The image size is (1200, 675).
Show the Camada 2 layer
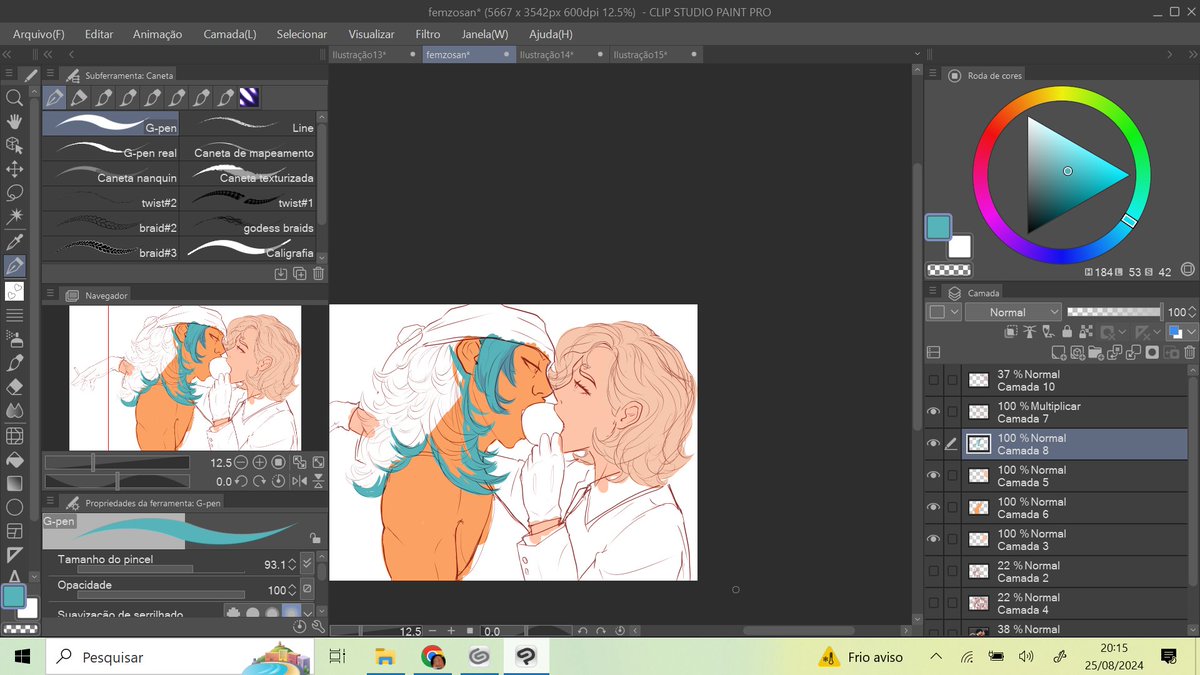pos(934,572)
